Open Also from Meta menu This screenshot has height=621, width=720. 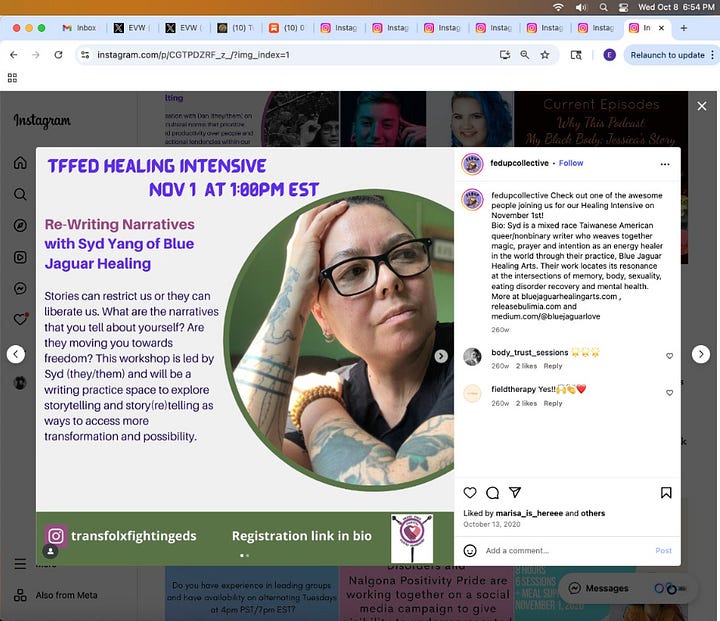[x=56, y=595]
